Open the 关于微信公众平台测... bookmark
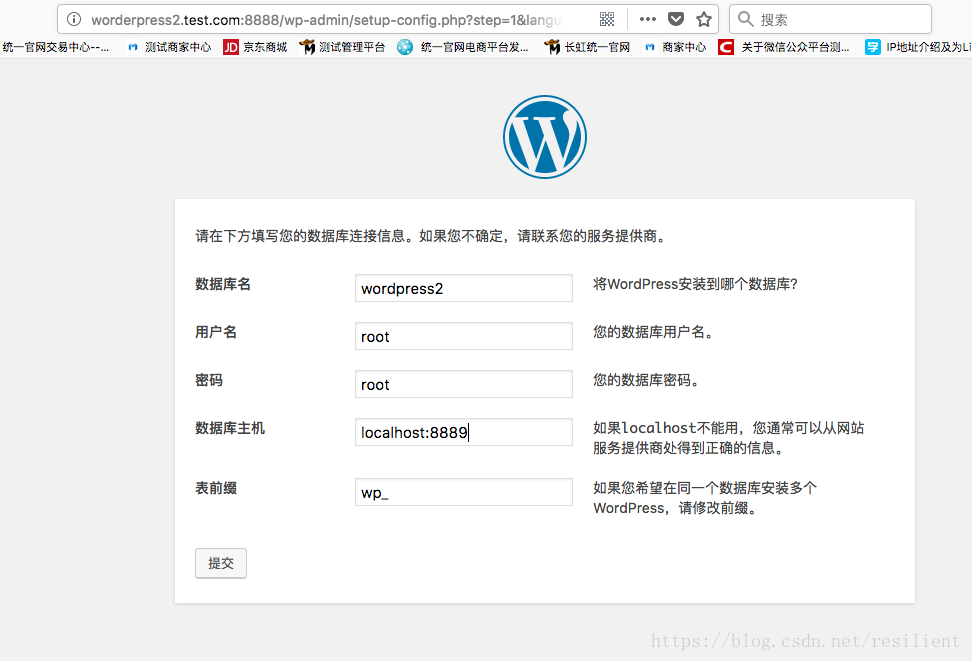Screen dimensions: 972x661 click(784, 47)
